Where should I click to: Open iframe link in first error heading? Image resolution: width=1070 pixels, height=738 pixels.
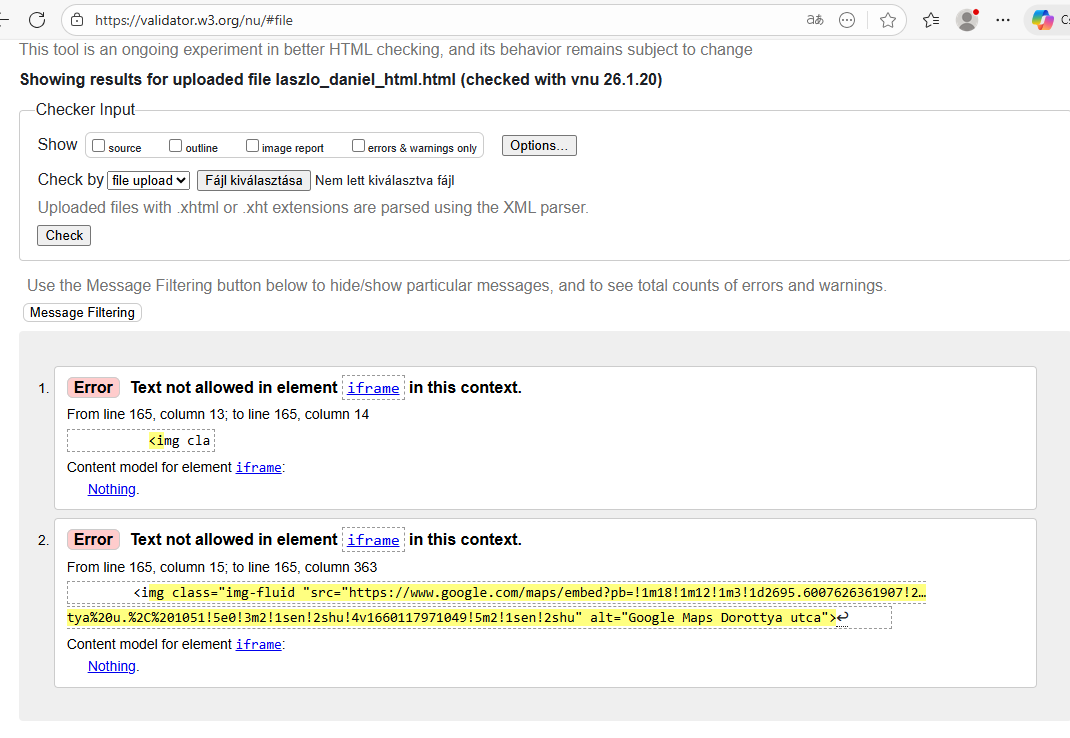coord(373,388)
